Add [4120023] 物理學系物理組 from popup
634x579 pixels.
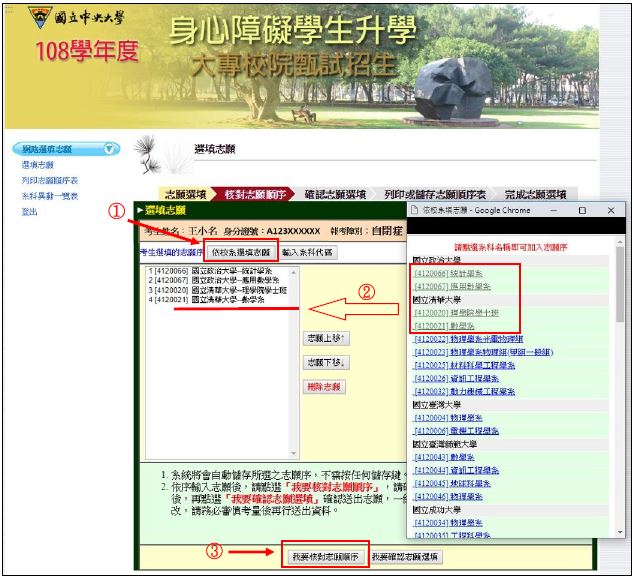pyautogui.click(x=484, y=352)
